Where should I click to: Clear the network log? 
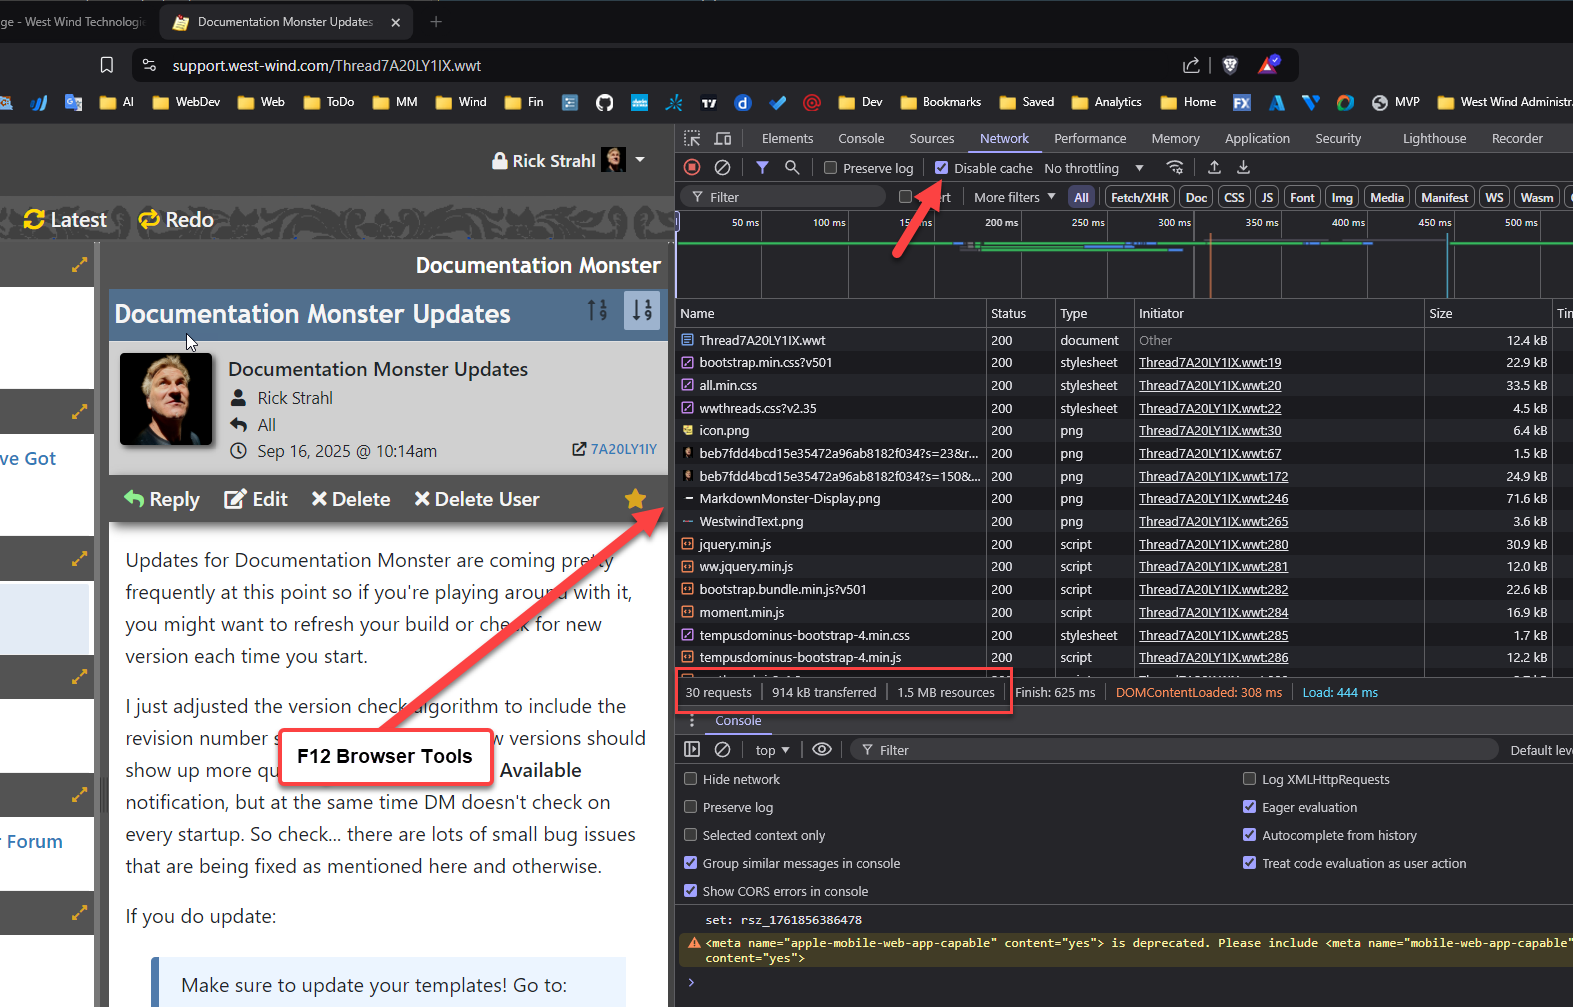[x=722, y=168]
